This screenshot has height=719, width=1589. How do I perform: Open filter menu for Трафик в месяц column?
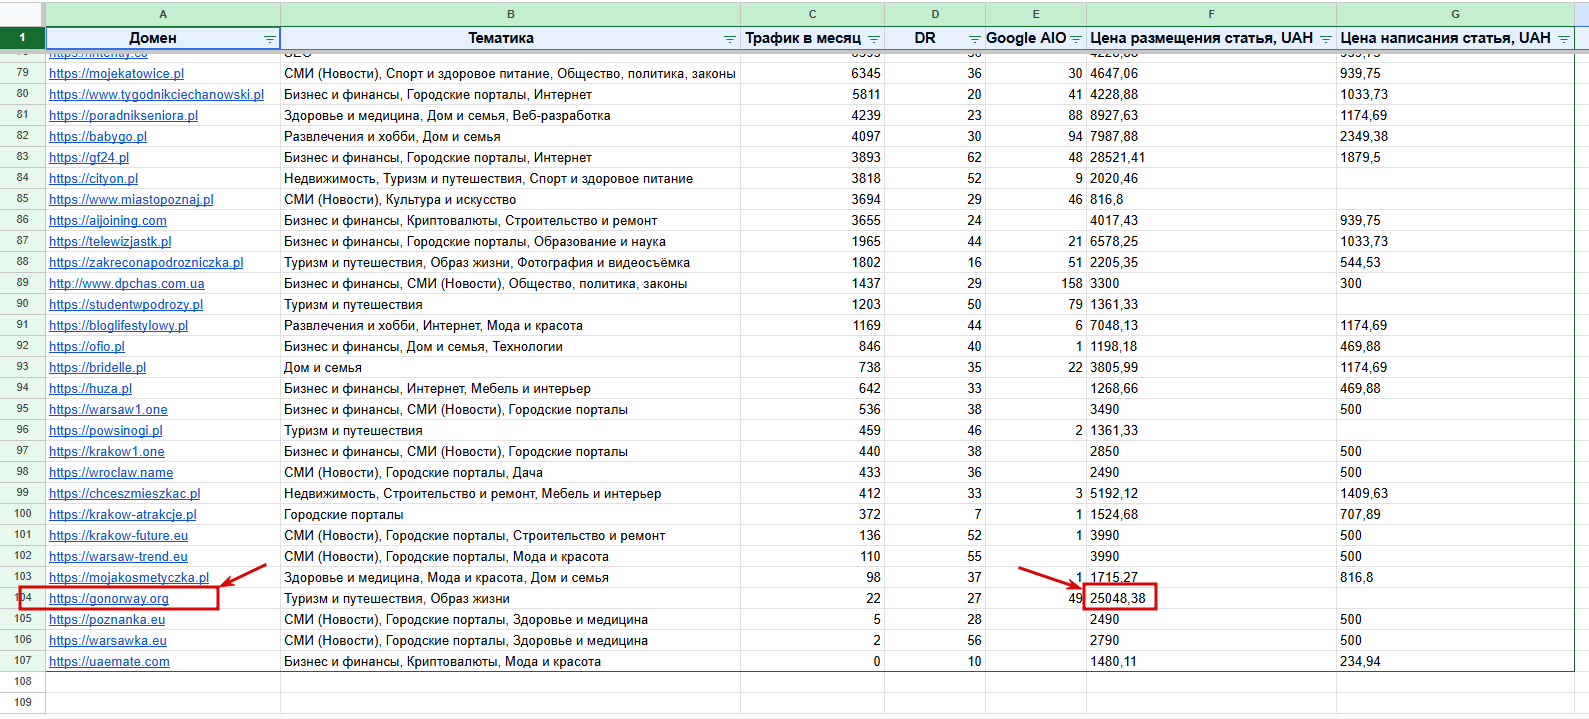[874, 39]
